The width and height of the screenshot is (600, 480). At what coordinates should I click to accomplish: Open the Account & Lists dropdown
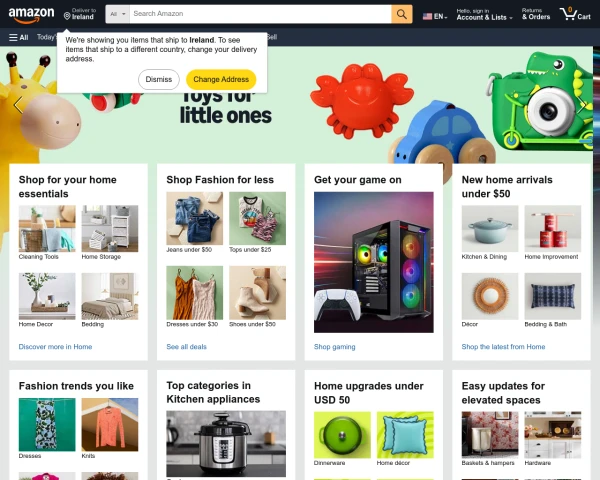coord(484,14)
